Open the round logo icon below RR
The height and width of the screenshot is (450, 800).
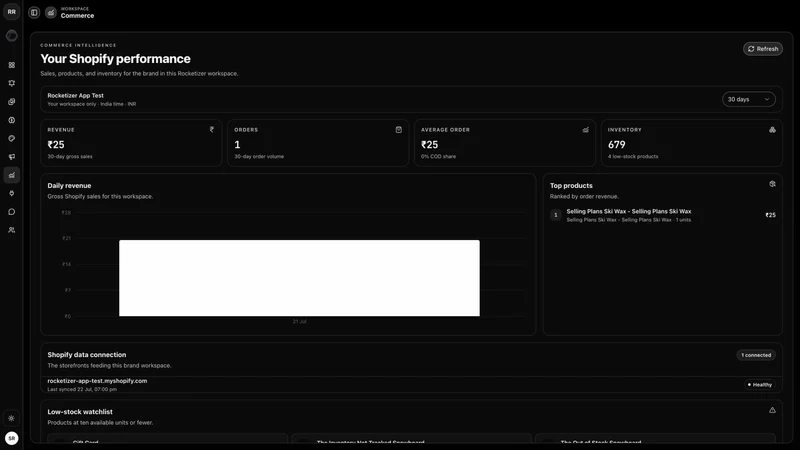point(11,36)
